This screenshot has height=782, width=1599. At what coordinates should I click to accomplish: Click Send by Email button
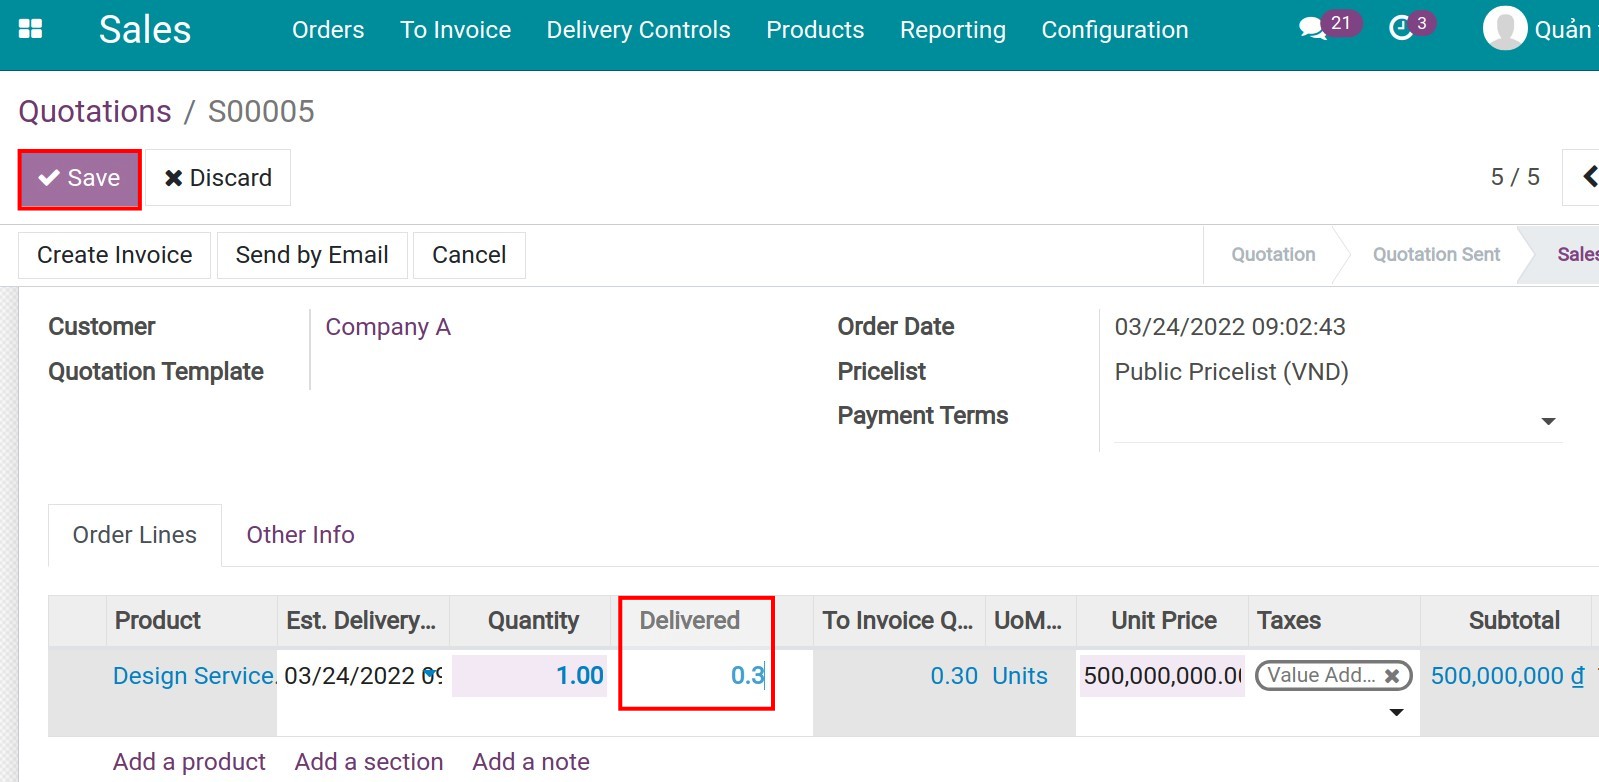coord(312,255)
